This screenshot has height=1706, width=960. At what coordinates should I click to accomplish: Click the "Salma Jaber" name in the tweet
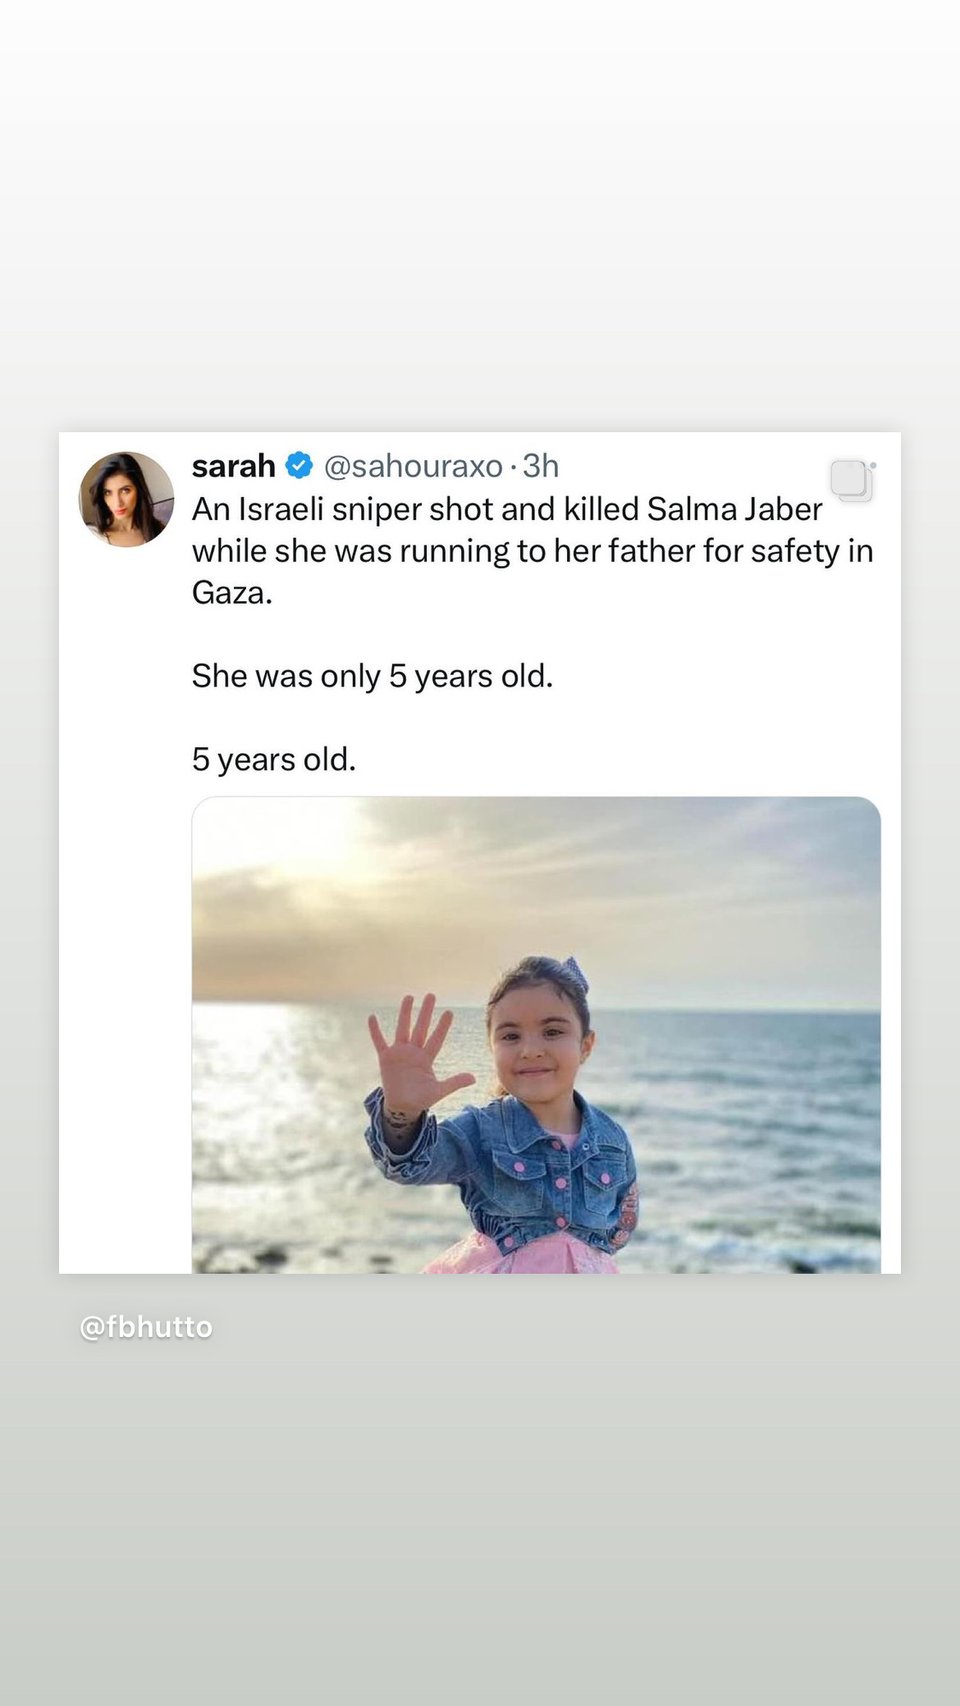(734, 509)
